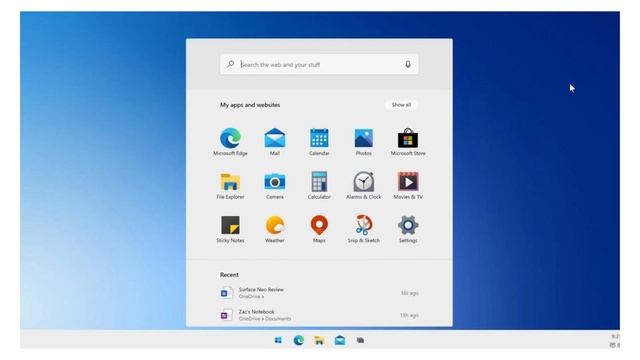Click the clock in the system tray
Viewport: 640px width, 360px height.
615,336
